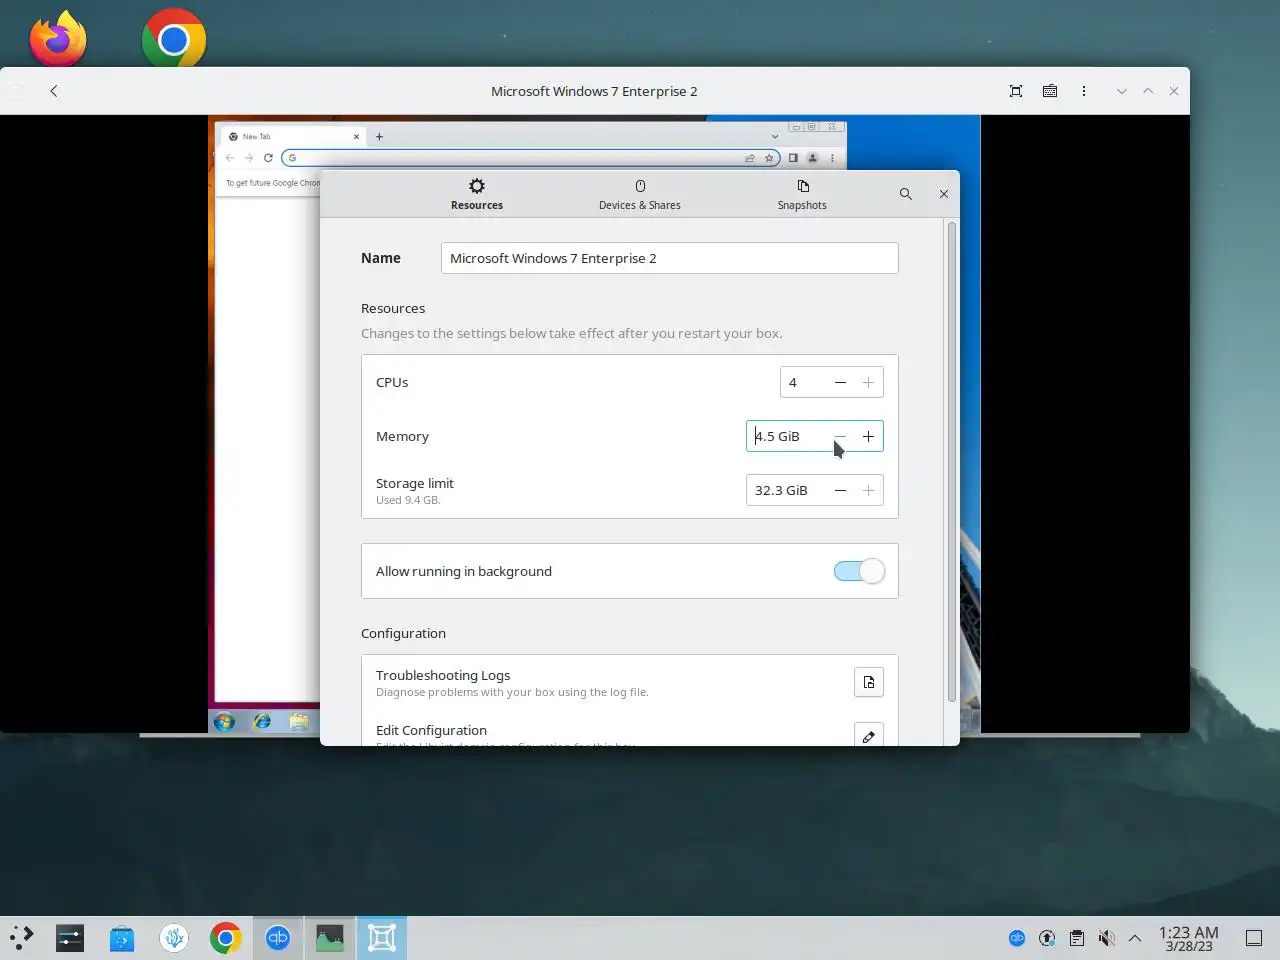Open Discover software center from taskbar
This screenshot has height=960, width=1280.
pos(122,938)
